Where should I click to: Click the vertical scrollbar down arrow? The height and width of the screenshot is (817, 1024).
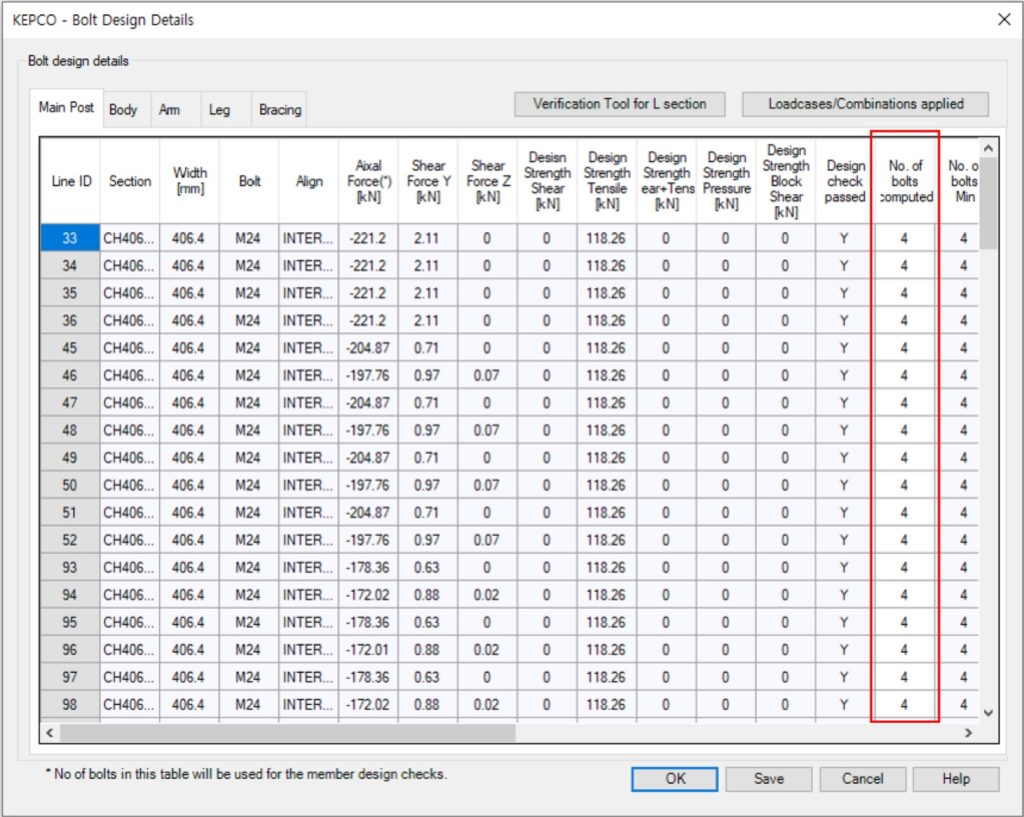coord(988,712)
